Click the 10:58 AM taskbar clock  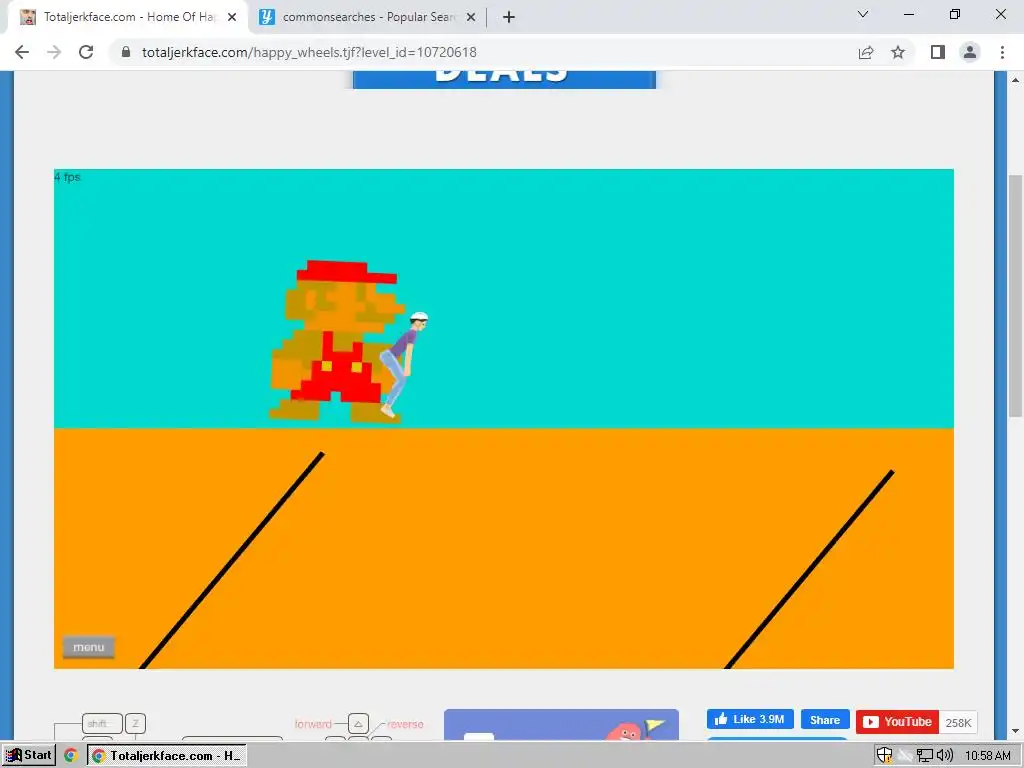coord(987,756)
